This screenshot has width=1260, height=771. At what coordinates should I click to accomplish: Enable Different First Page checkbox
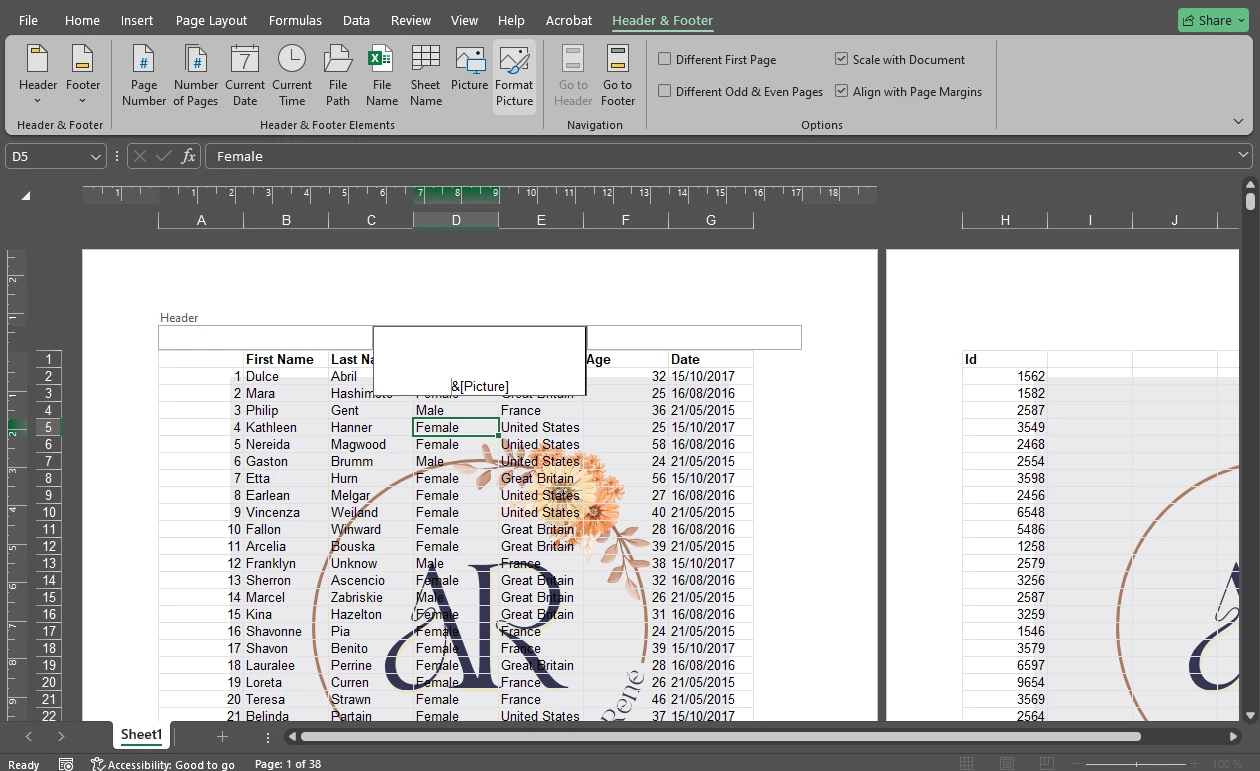point(664,59)
